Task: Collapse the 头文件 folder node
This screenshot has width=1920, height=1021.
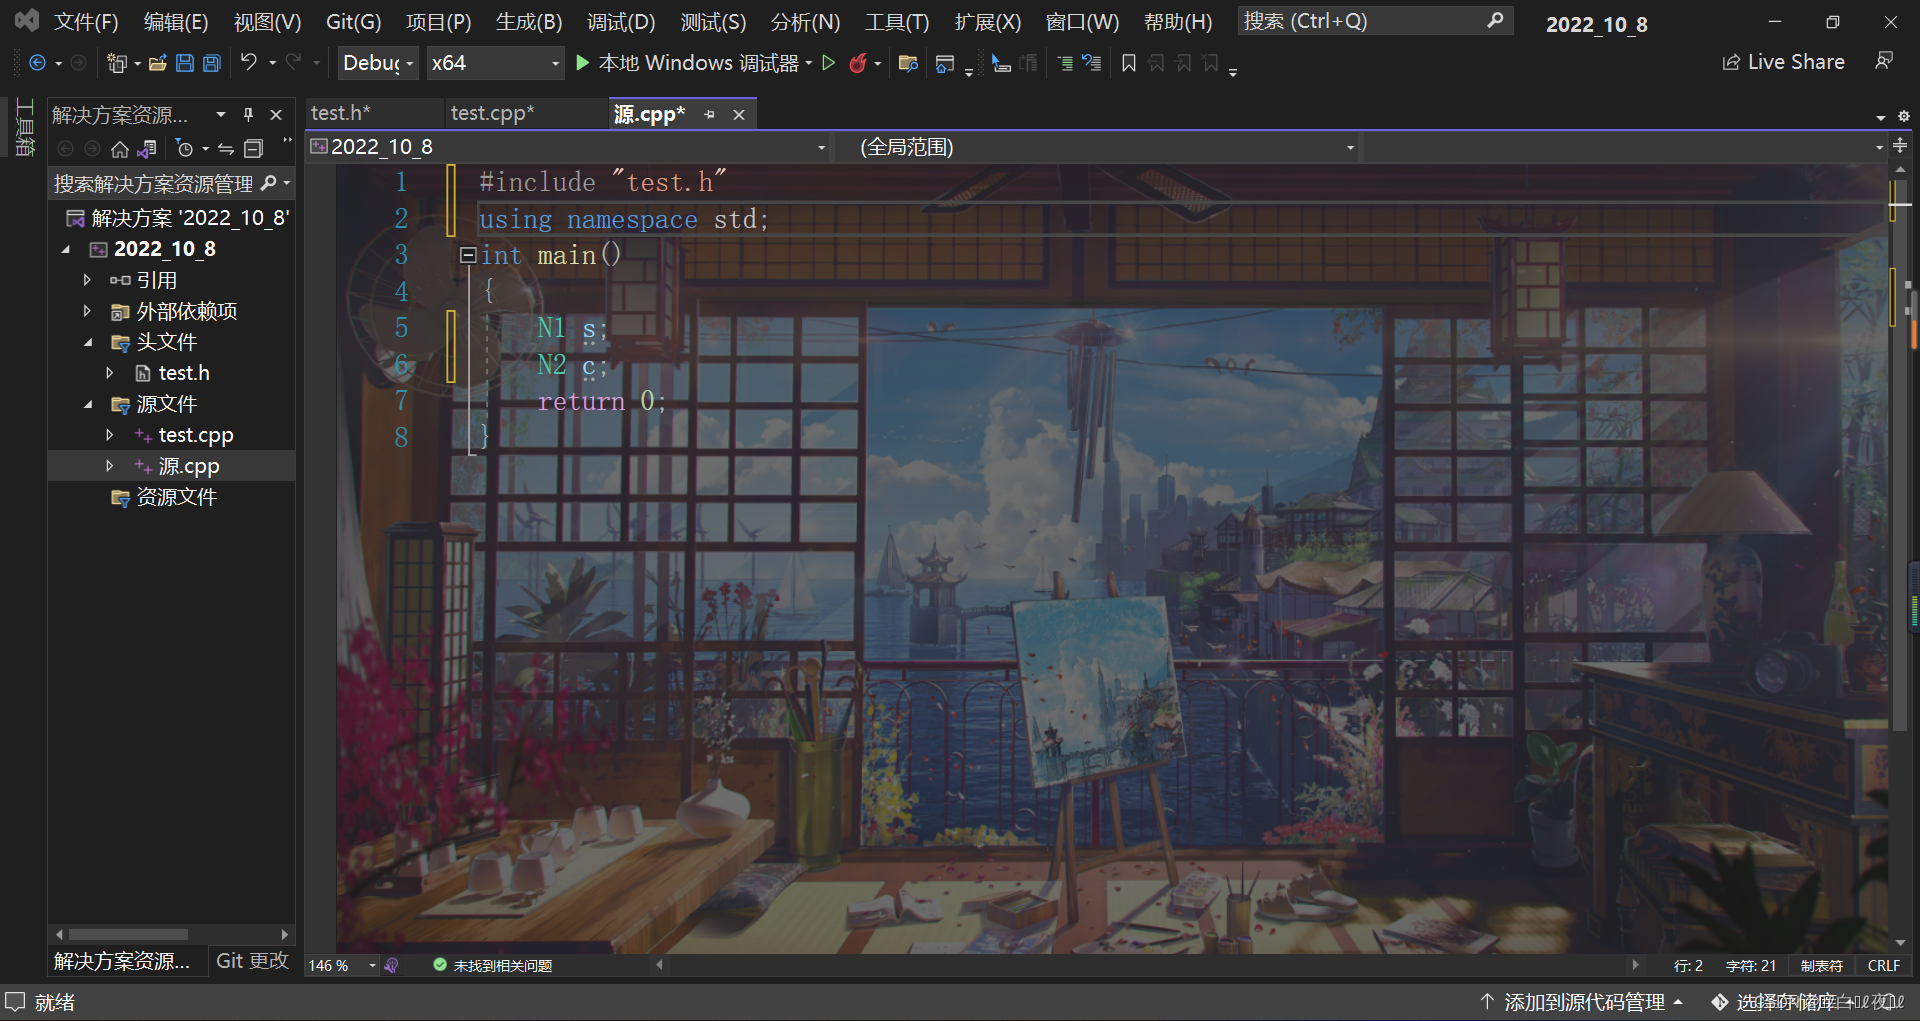Action: coord(88,342)
